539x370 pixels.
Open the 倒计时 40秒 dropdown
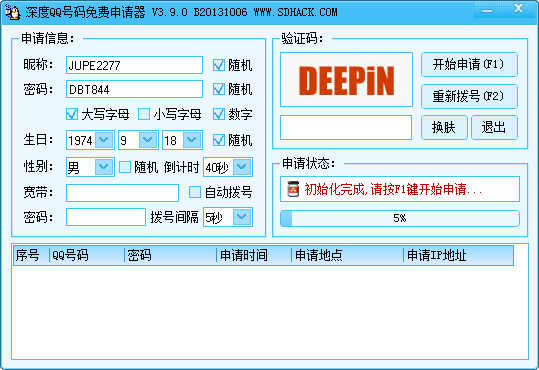coord(242,167)
